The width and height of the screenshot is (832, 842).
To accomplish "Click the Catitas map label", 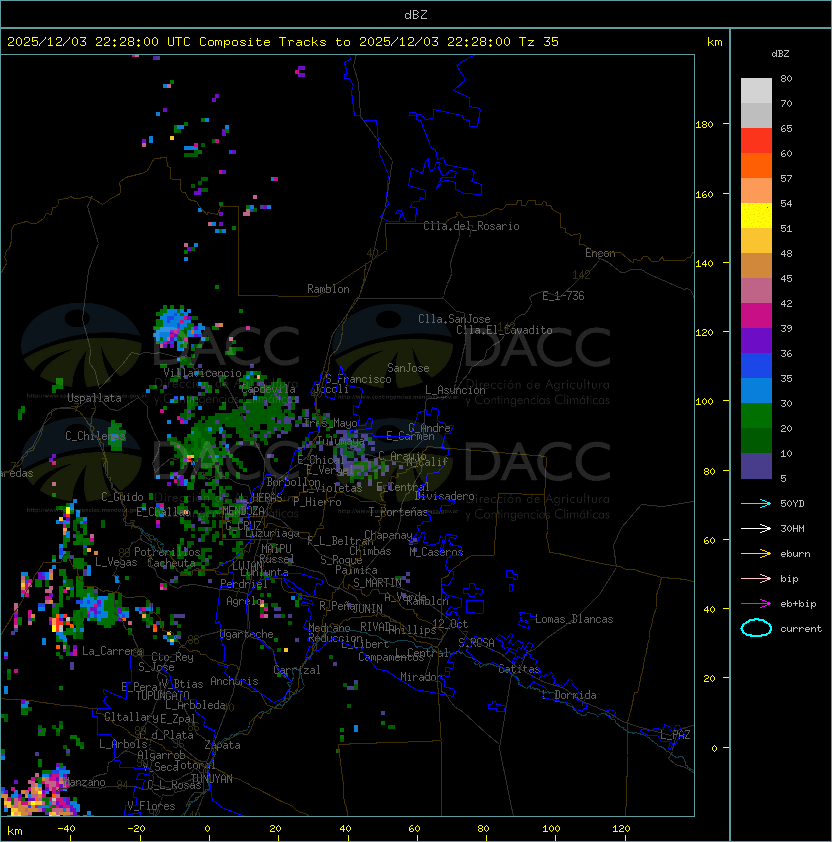I will 519,669.
